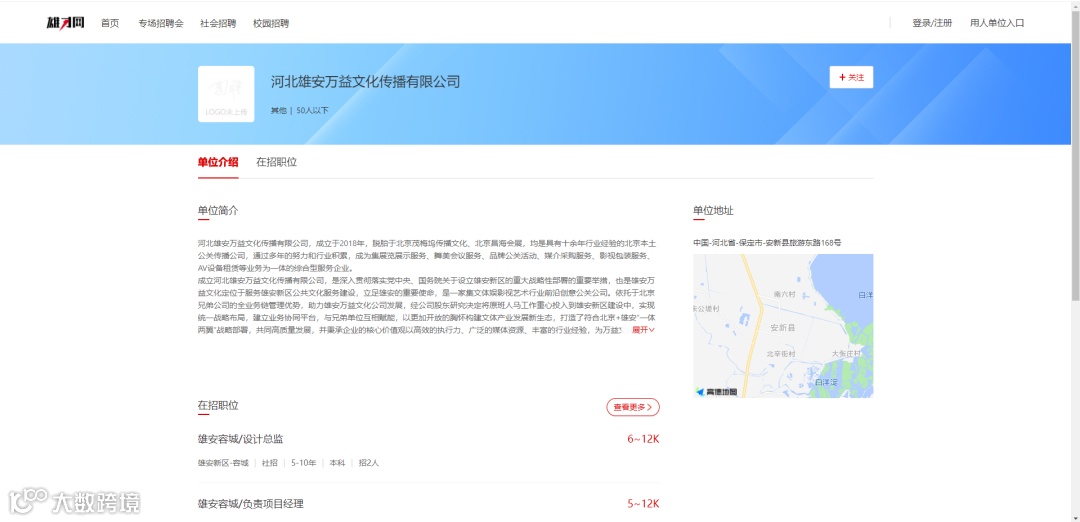1080x522 pixels.
Task: Open the 雄安容城/设计总监 job listing
Action: point(240,439)
